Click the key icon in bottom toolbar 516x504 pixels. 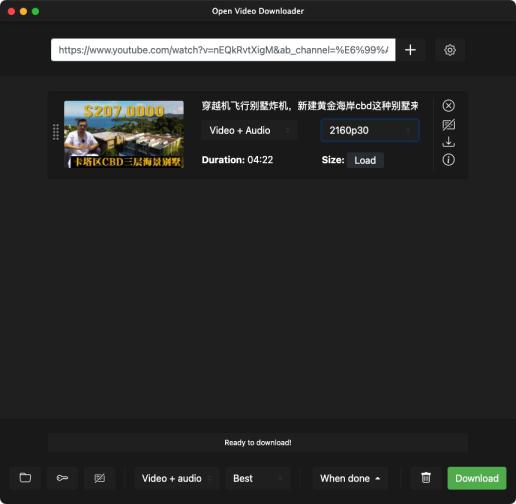[x=62, y=478]
